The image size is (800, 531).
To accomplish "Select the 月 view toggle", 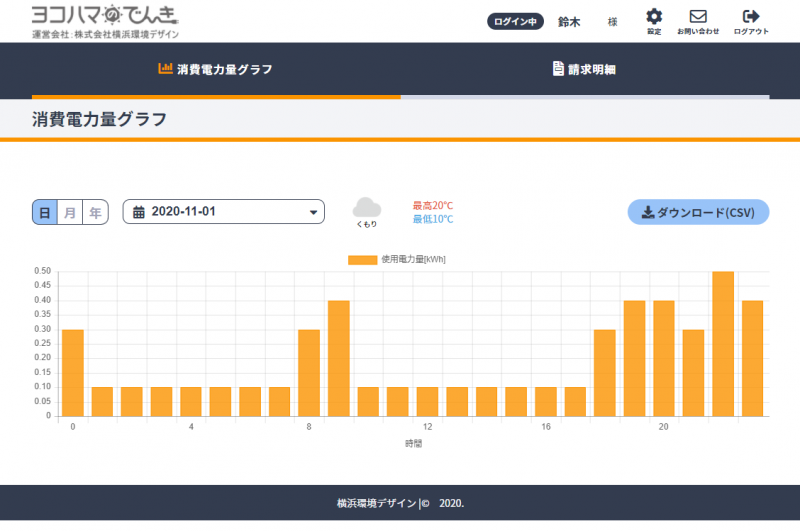I will 70,212.
